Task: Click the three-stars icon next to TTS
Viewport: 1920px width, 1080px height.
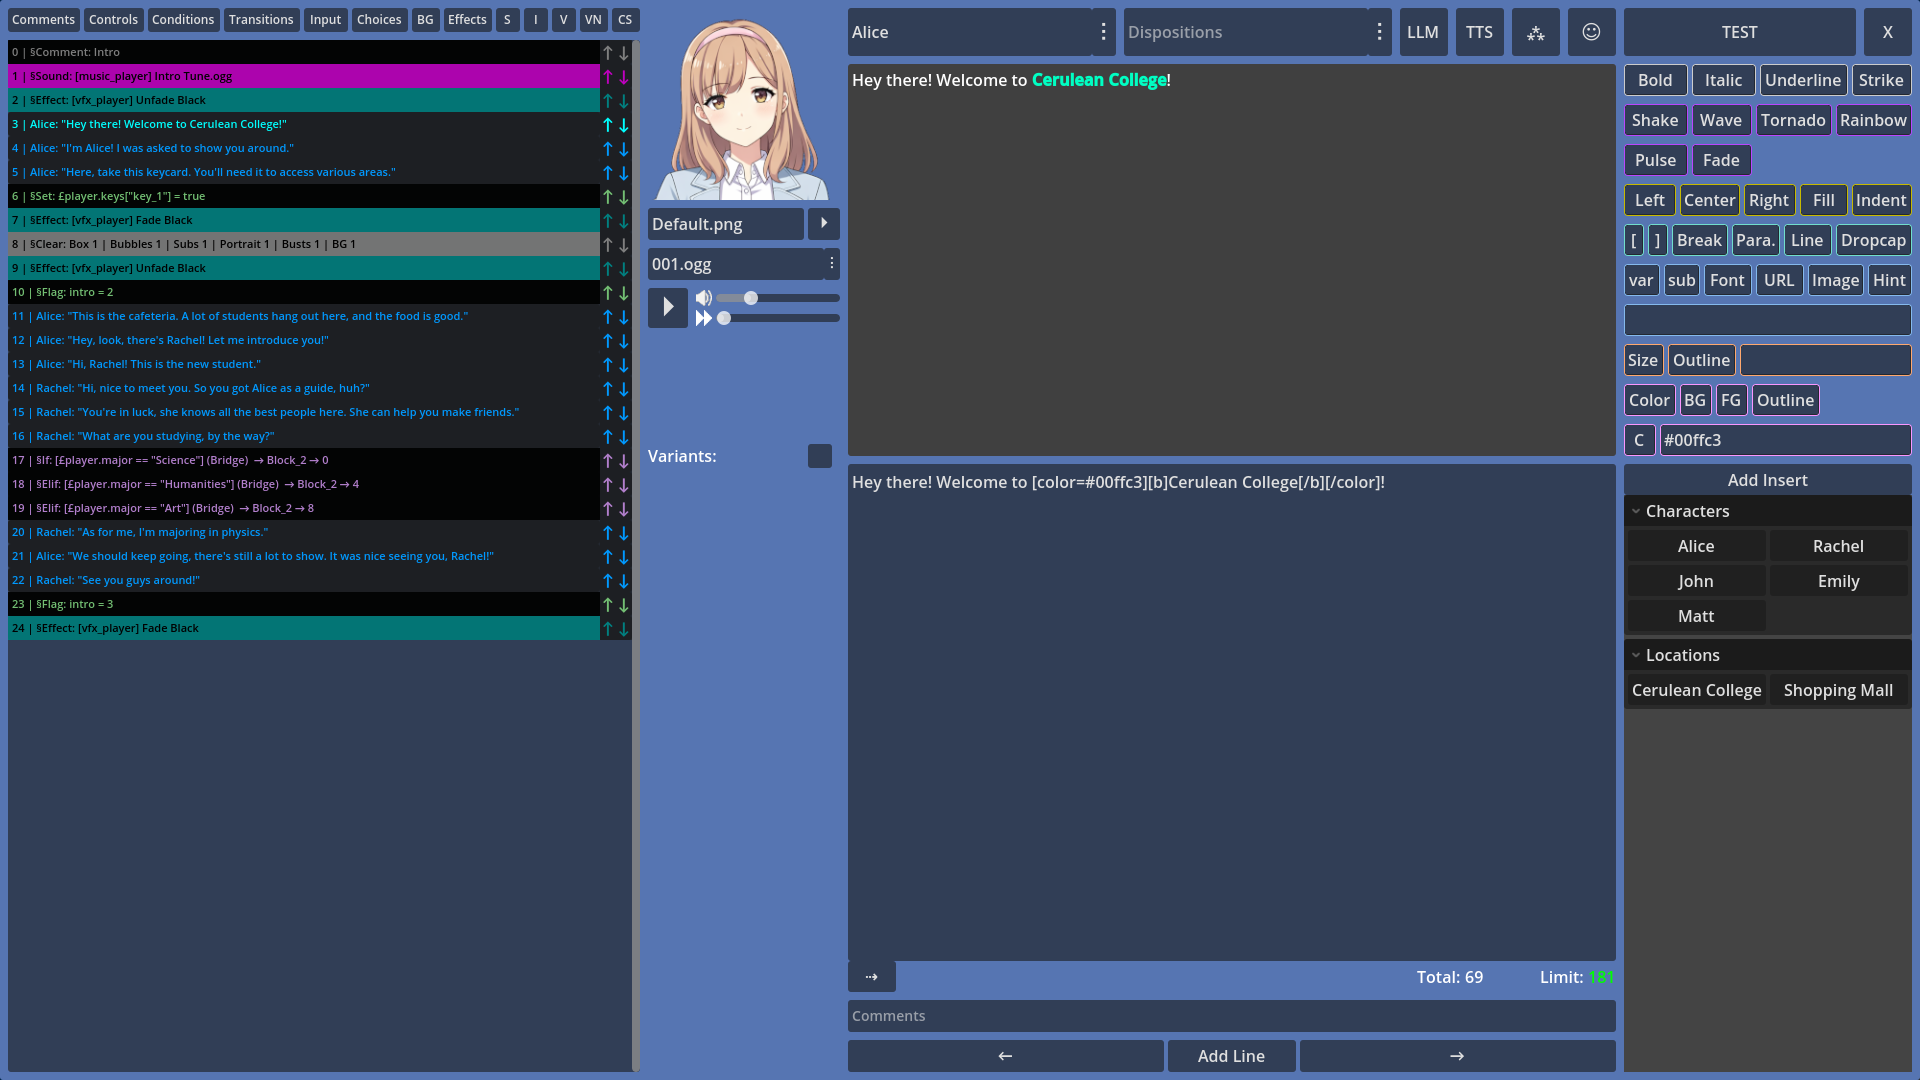Action: 1535,32
